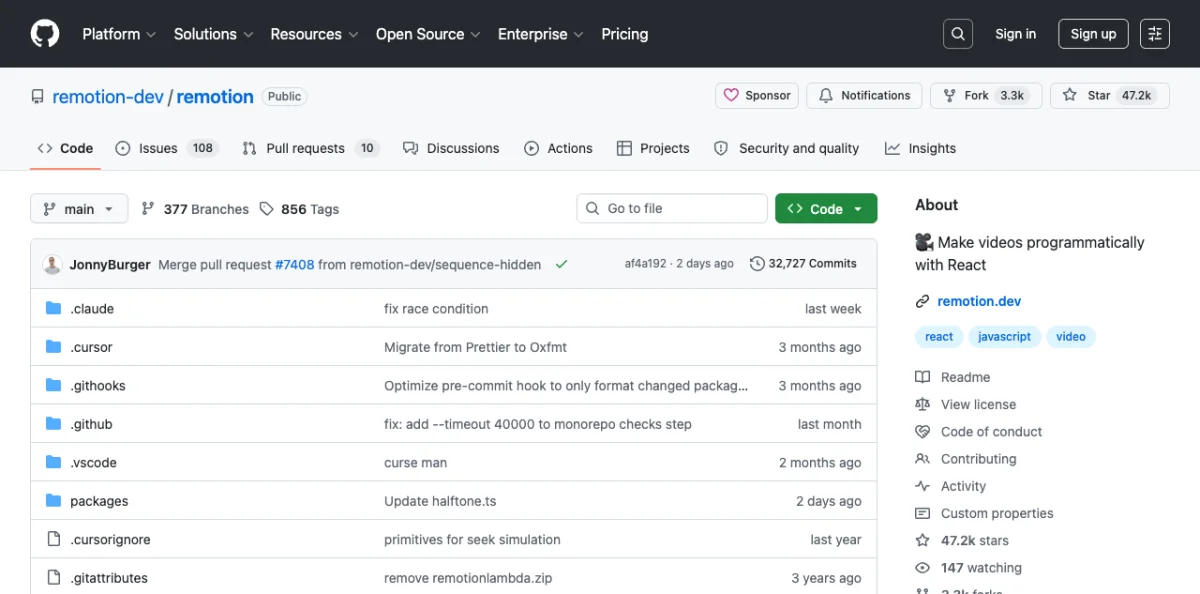The height and width of the screenshot is (594, 1200).
Task: Expand the Enterprise menu
Action: tap(540, 34)
